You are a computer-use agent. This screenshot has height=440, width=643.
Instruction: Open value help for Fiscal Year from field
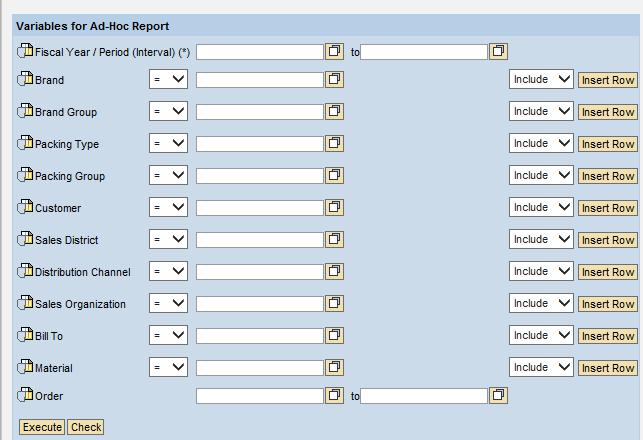coord(334,51)
